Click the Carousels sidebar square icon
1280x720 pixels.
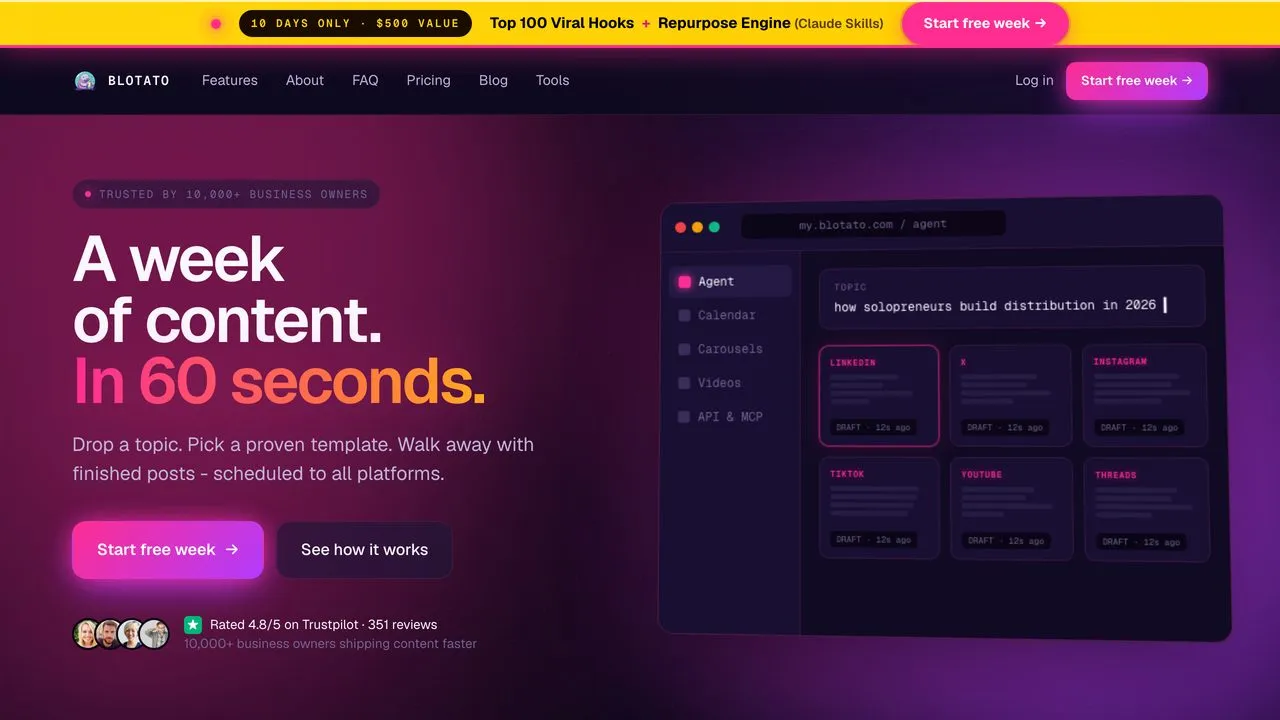click(x=685, y=349)
